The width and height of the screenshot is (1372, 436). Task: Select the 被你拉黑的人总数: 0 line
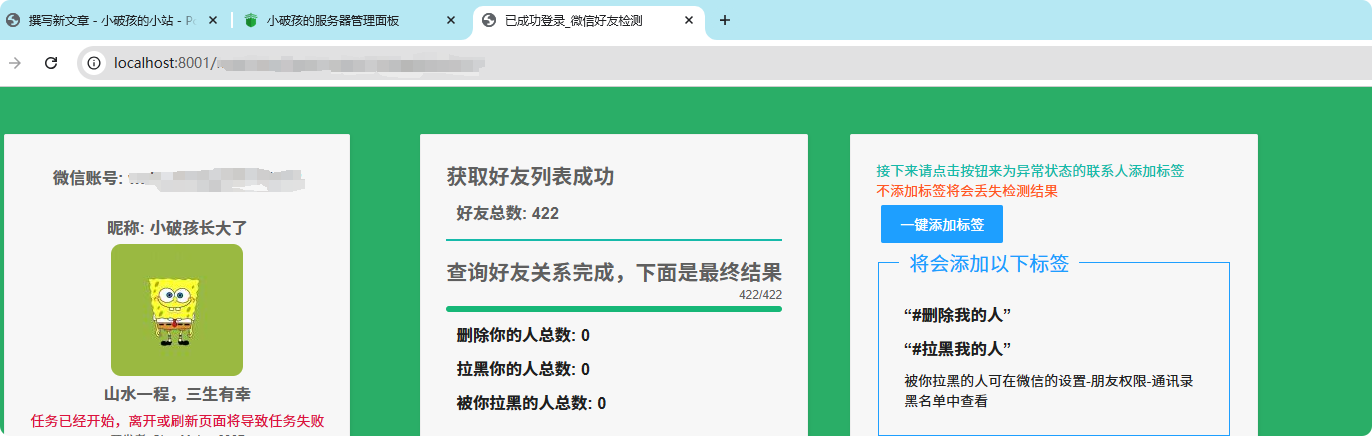531,403
